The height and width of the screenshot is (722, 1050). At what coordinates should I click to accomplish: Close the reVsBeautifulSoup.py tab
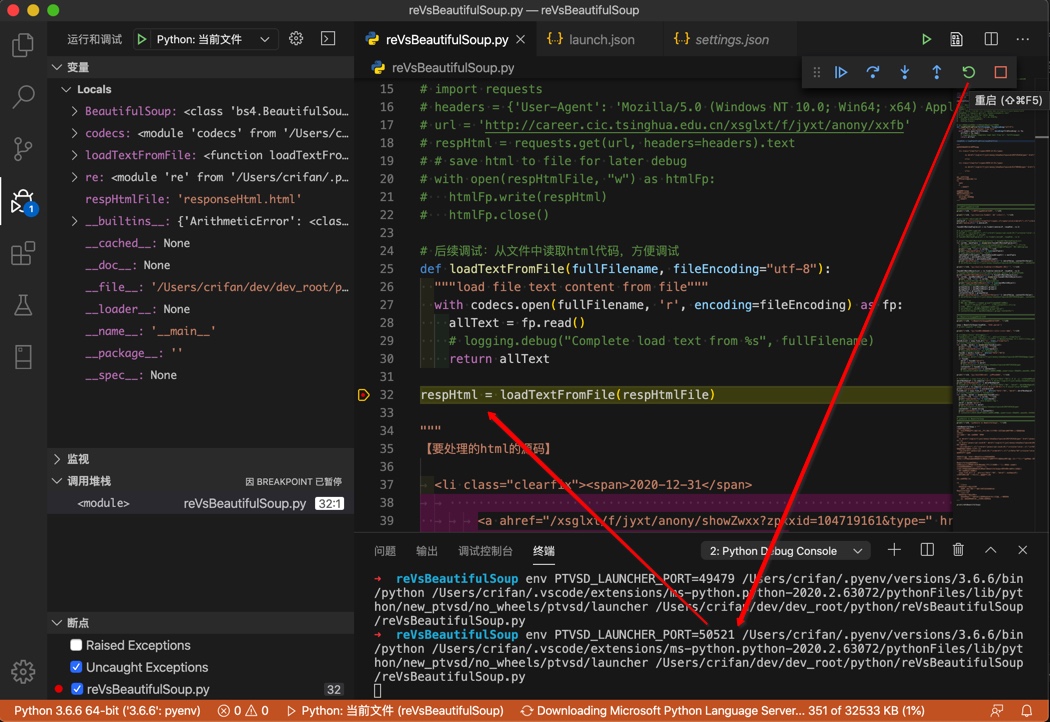tap(520, 40)
